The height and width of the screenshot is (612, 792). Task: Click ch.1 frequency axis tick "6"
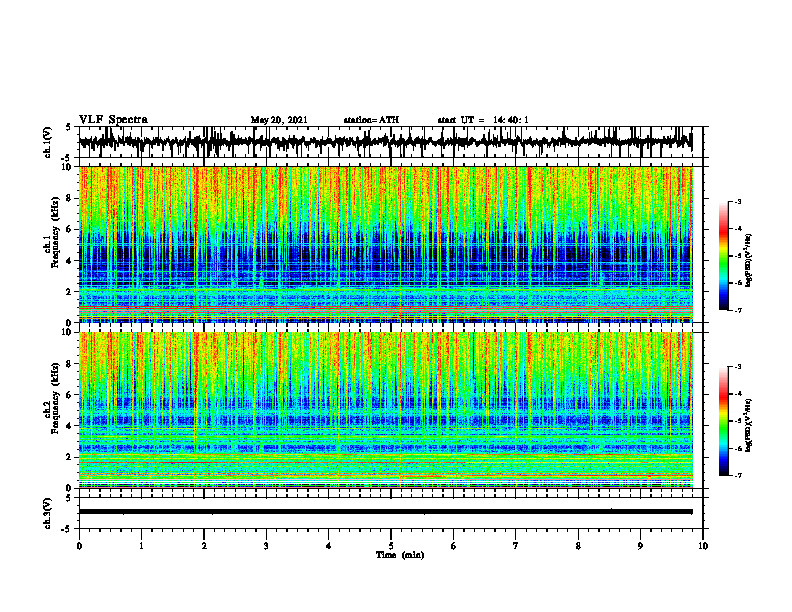pyautogui.click(x=70, y=229)
